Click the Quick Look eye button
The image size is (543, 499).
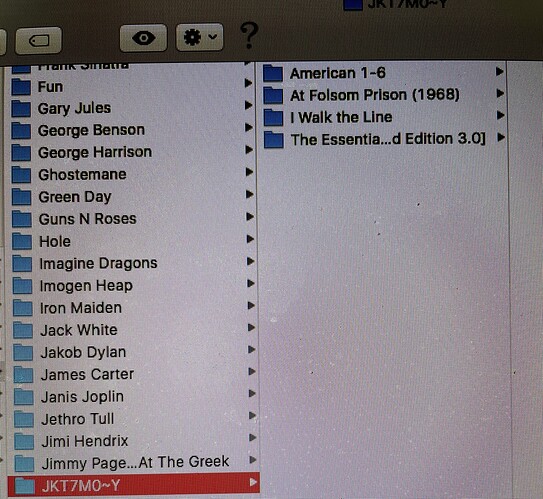[x=143, y=38]
